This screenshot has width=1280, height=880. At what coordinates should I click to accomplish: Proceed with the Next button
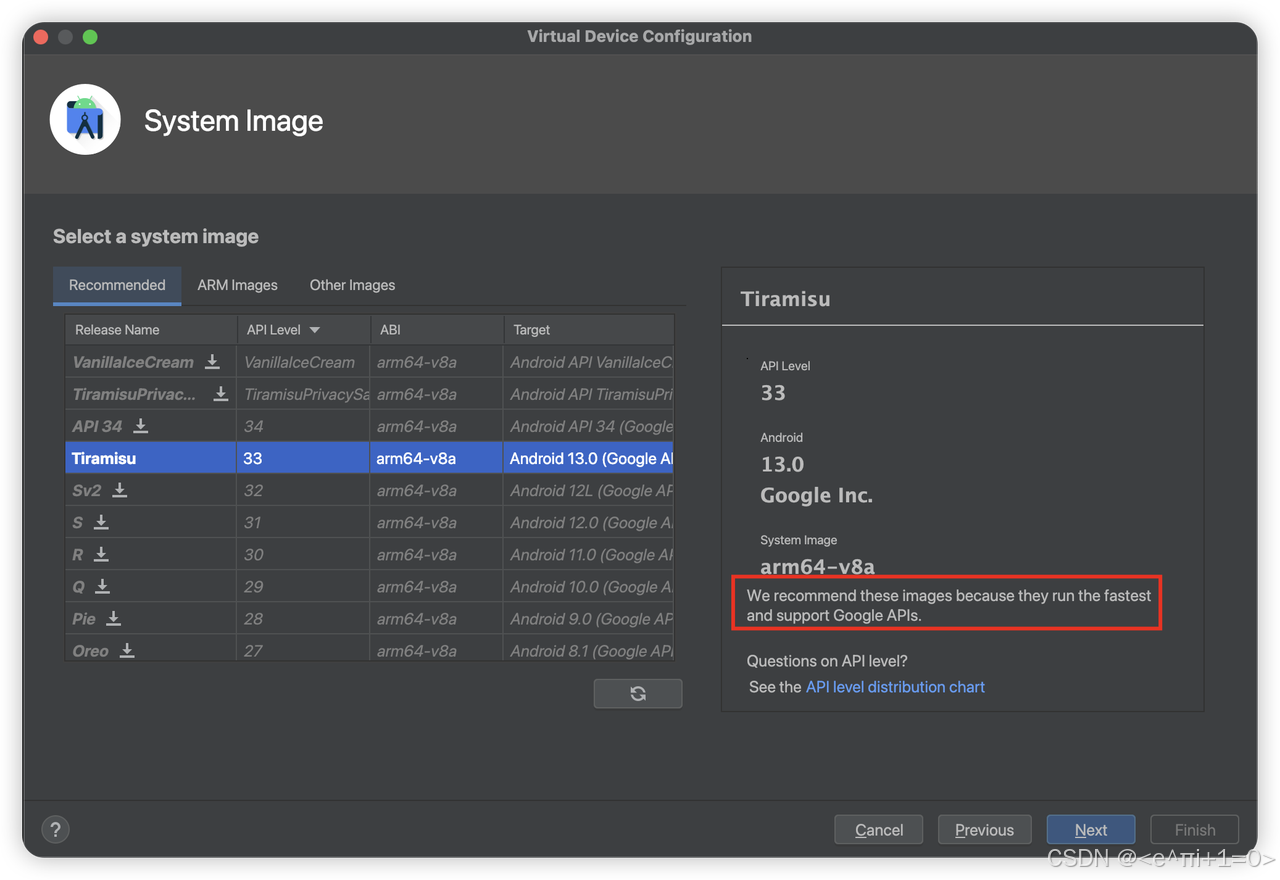coord(1091,830)
